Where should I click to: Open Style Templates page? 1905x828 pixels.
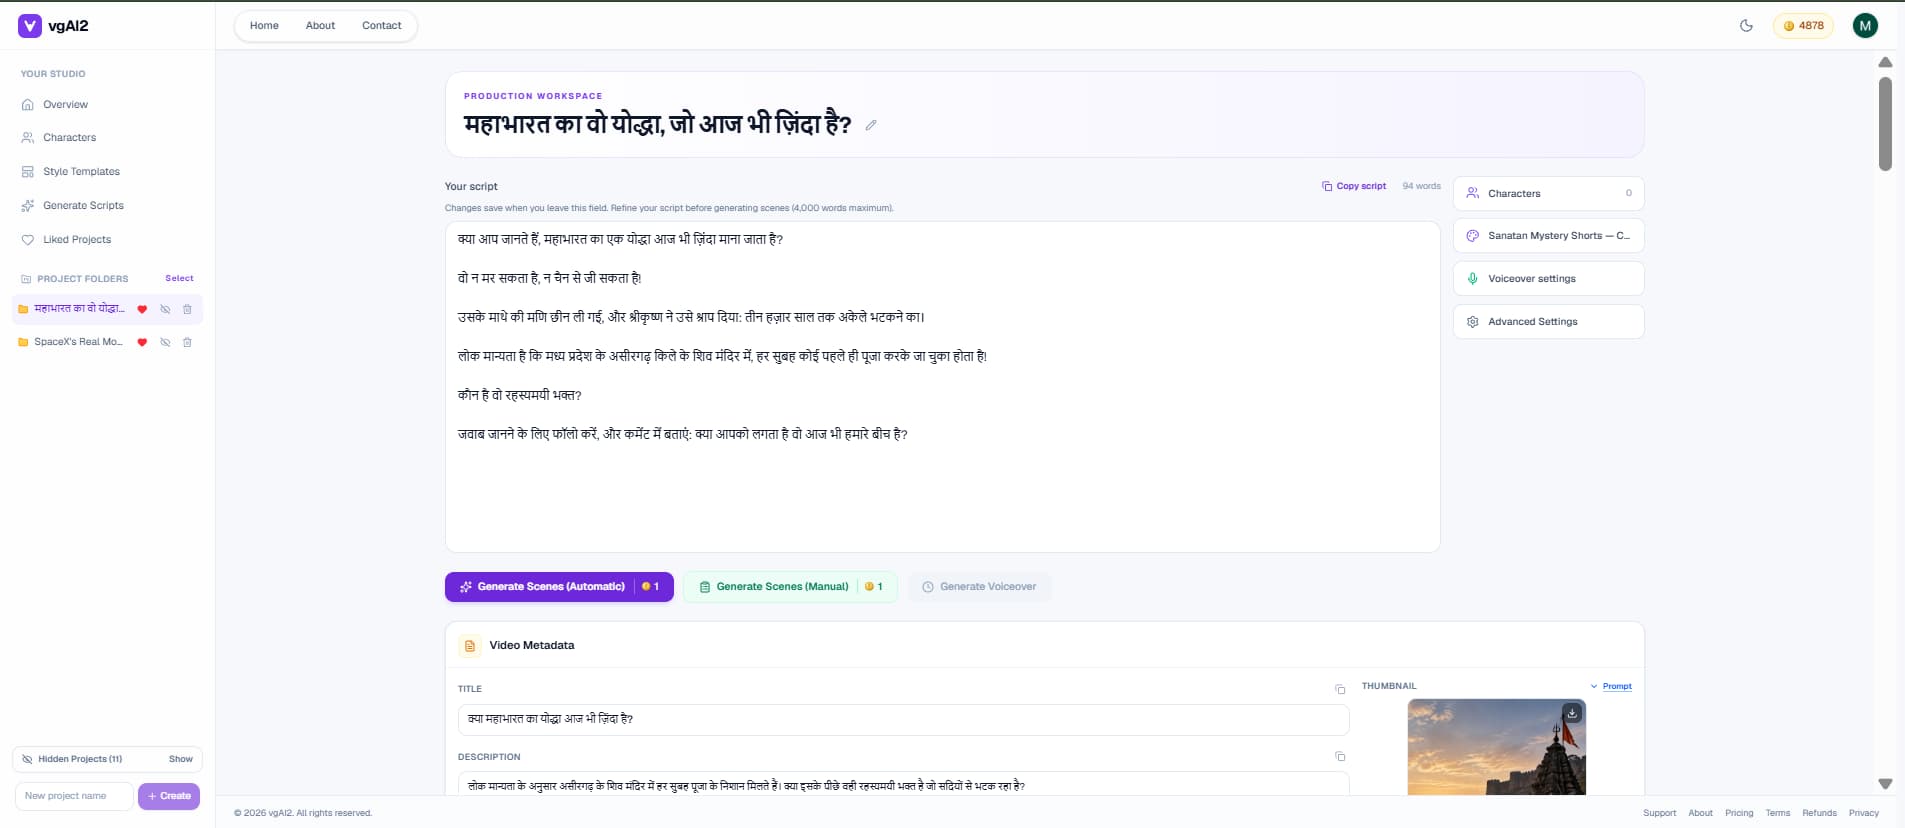tap(81, 172)
